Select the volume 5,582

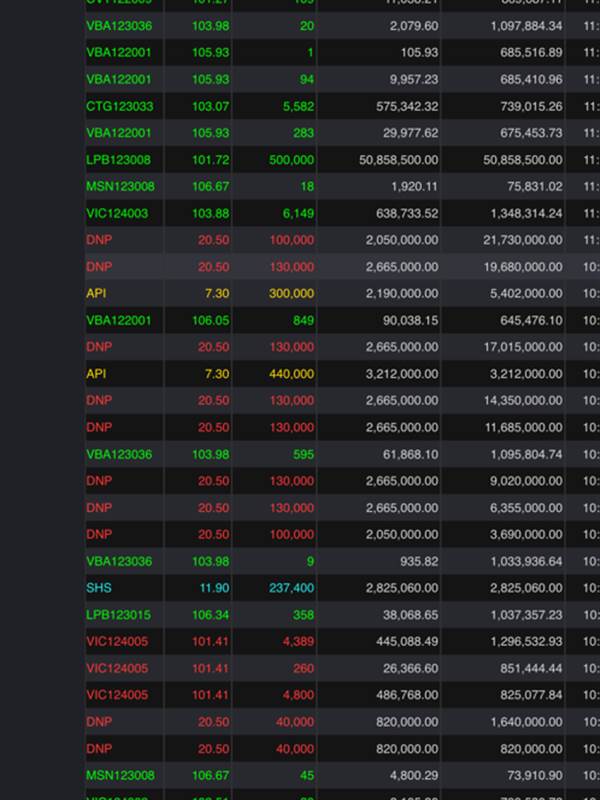click(x=298, y=106)
